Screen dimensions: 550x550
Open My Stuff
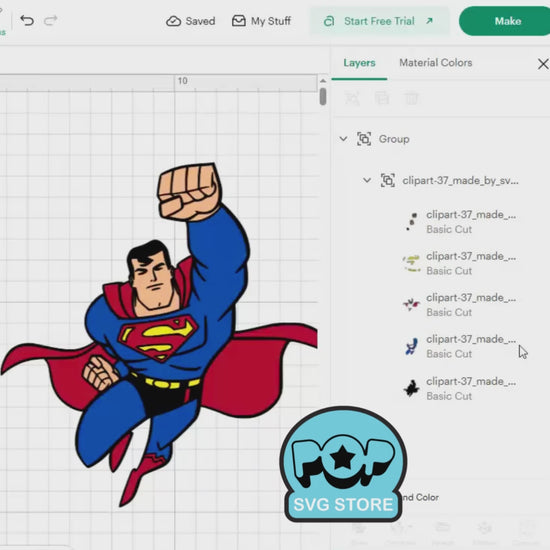[261, 21]
